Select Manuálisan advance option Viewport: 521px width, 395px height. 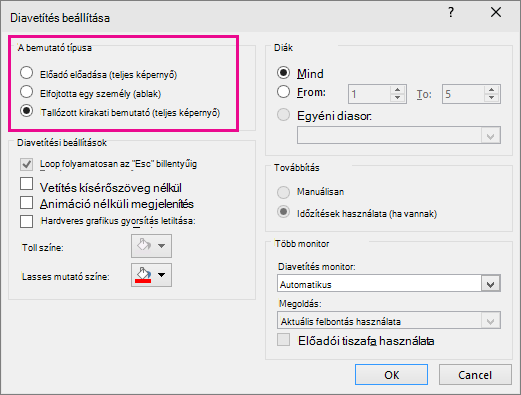coord(283,192)
